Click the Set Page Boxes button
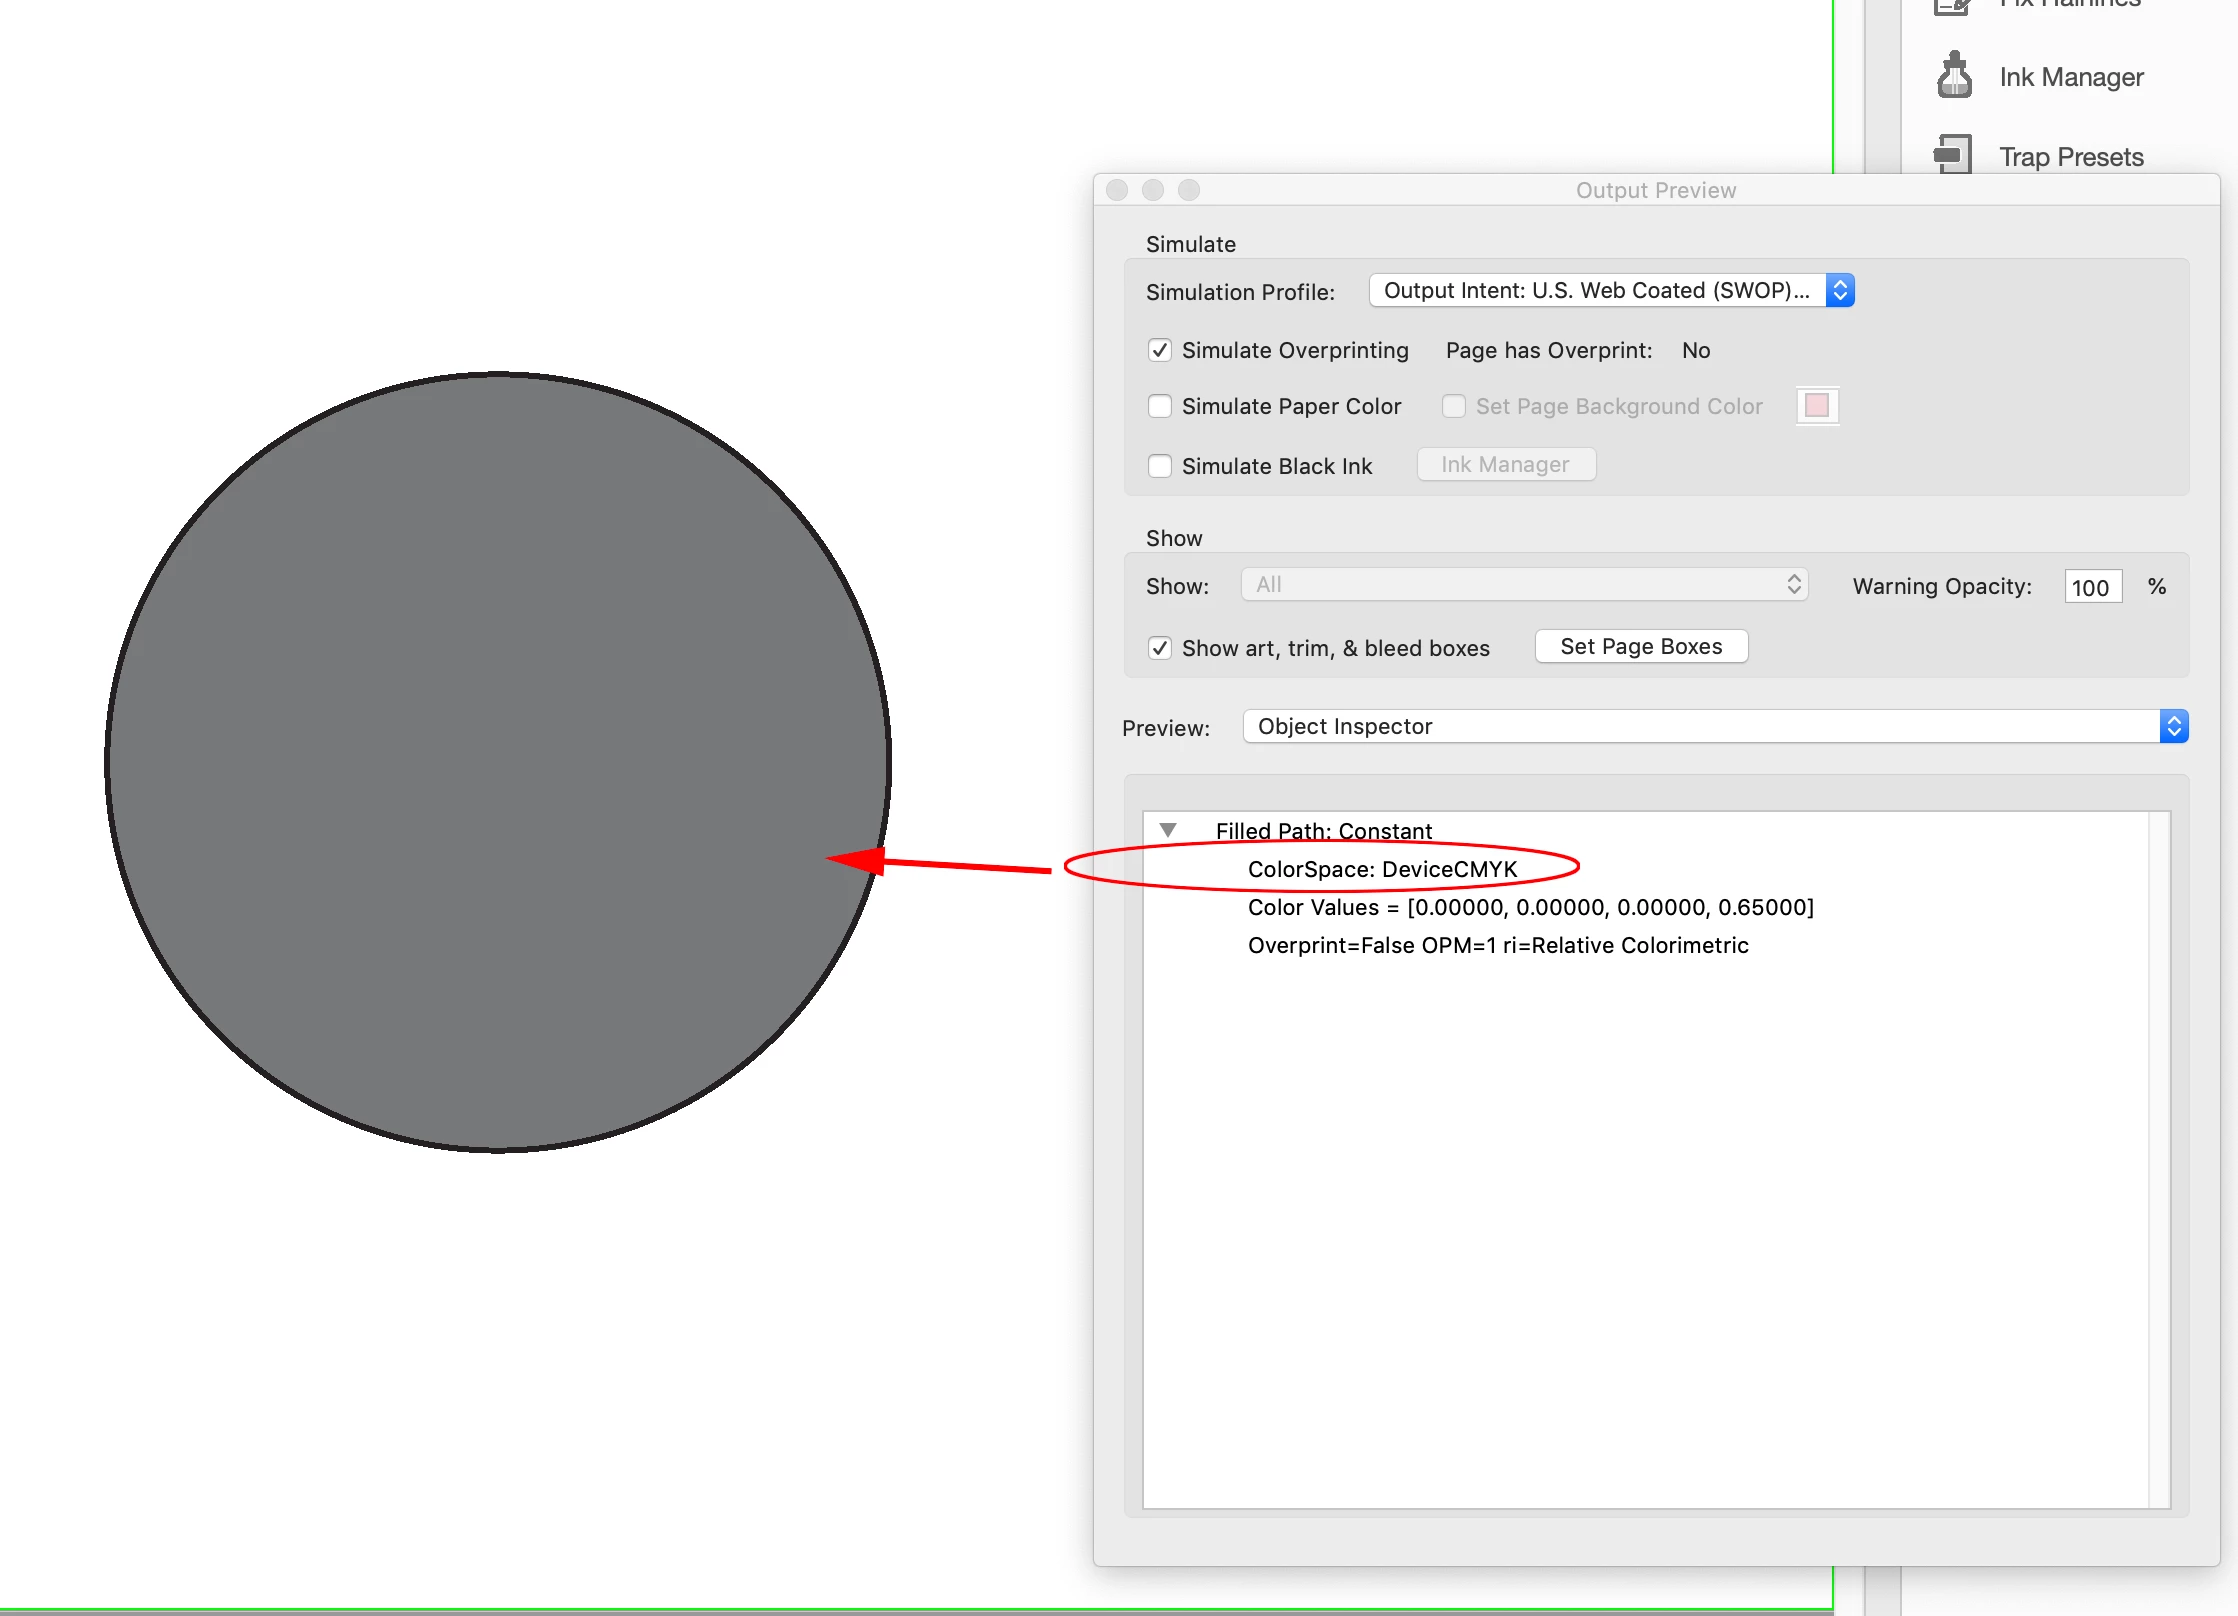The image size is (2238, 1616). [1640, 646]
